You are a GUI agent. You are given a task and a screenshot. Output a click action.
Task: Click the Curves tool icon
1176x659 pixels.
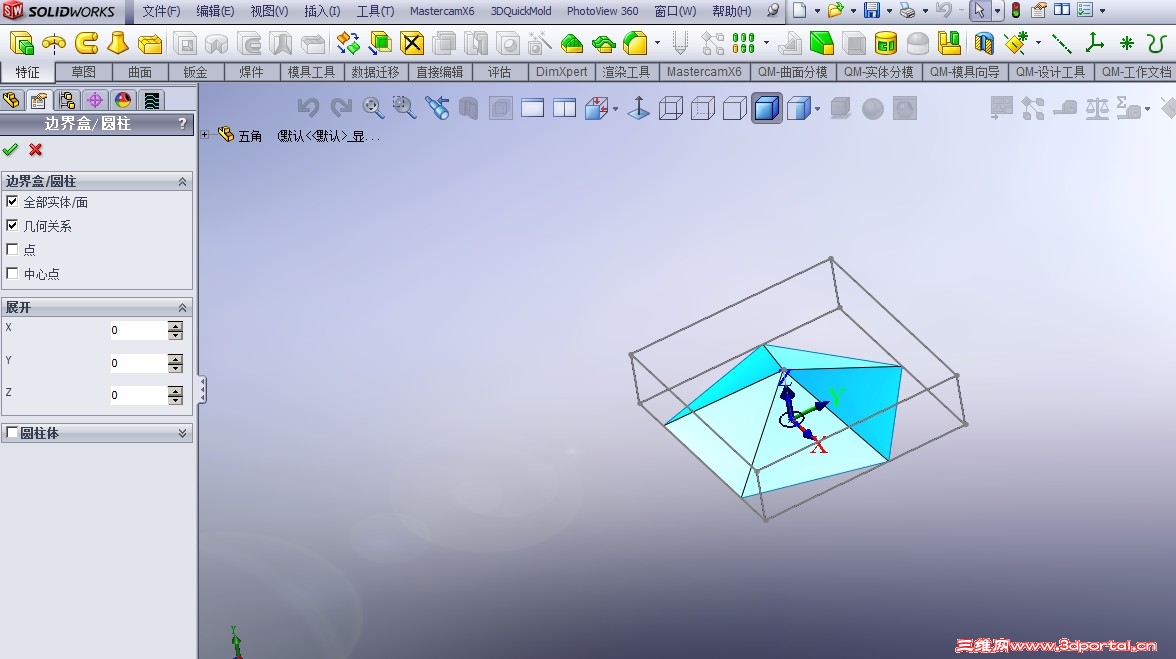pos(1157,43)
